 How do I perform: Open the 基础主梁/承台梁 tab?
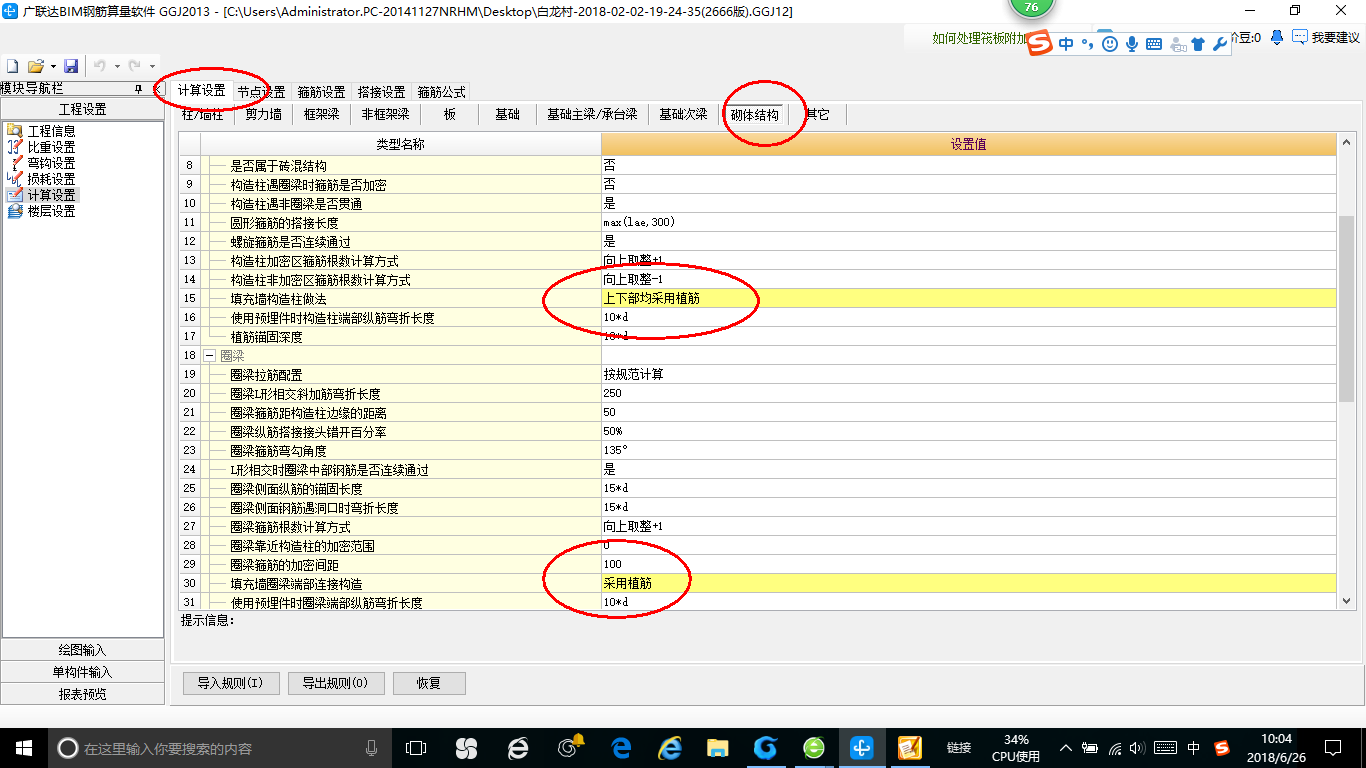click(592, 114)
